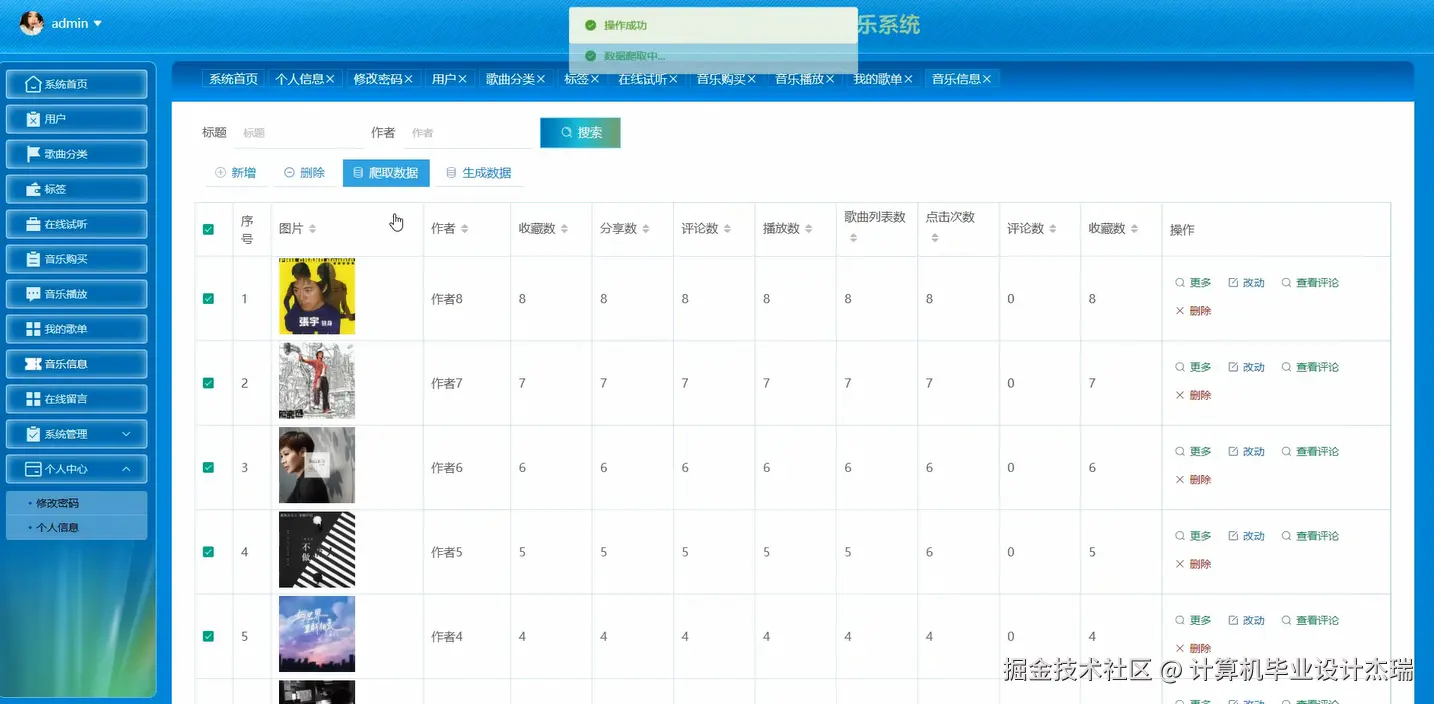The image size is (1434, 704).
Task: Open 在线留言 sidebar item
Action: click(77, 399)
